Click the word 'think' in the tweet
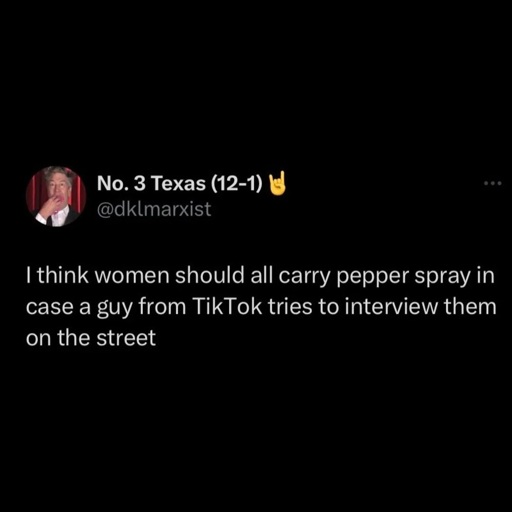 (x=63, y=276)
